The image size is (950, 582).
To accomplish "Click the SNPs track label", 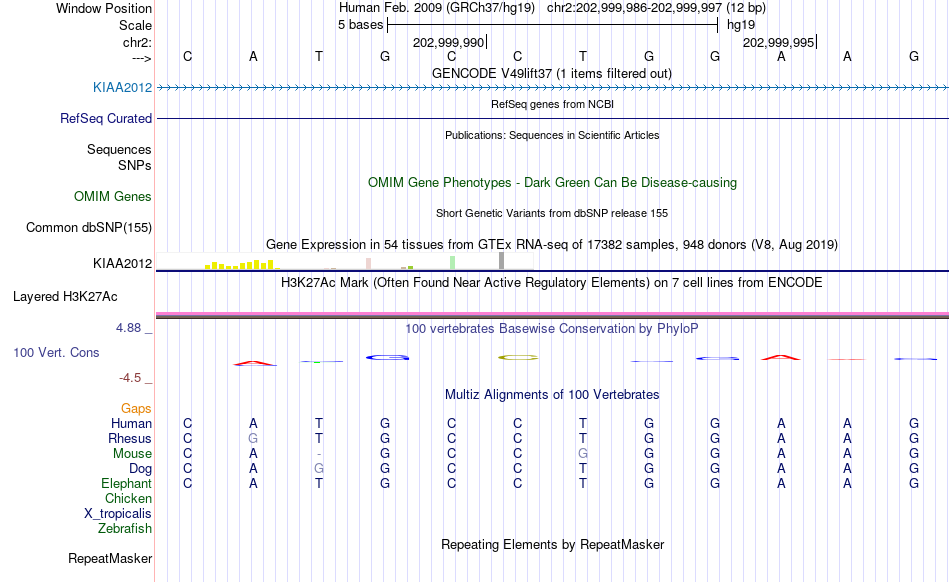I will coord(135,165).
